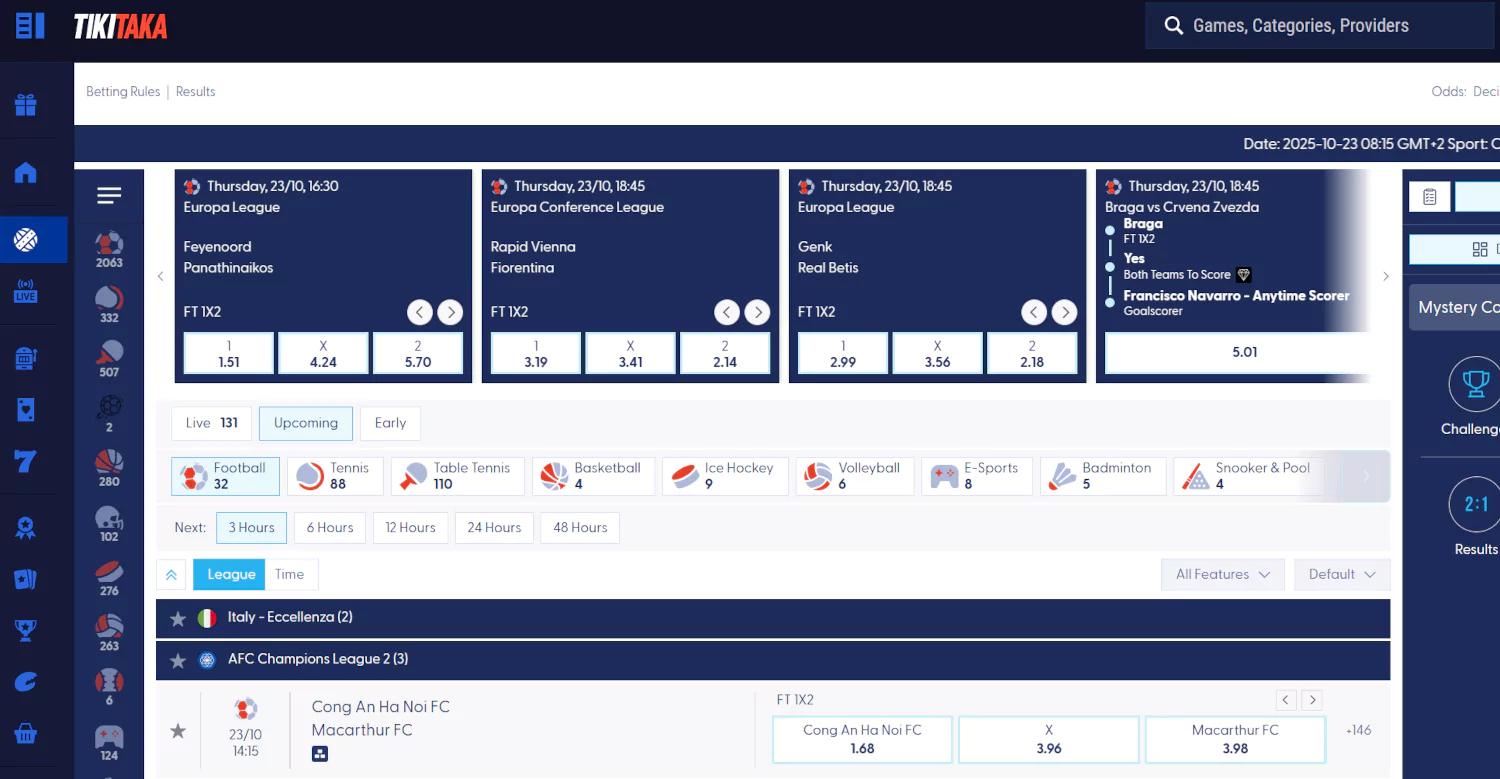Click the TIKITAKA logo

click(x=120, y=27)
